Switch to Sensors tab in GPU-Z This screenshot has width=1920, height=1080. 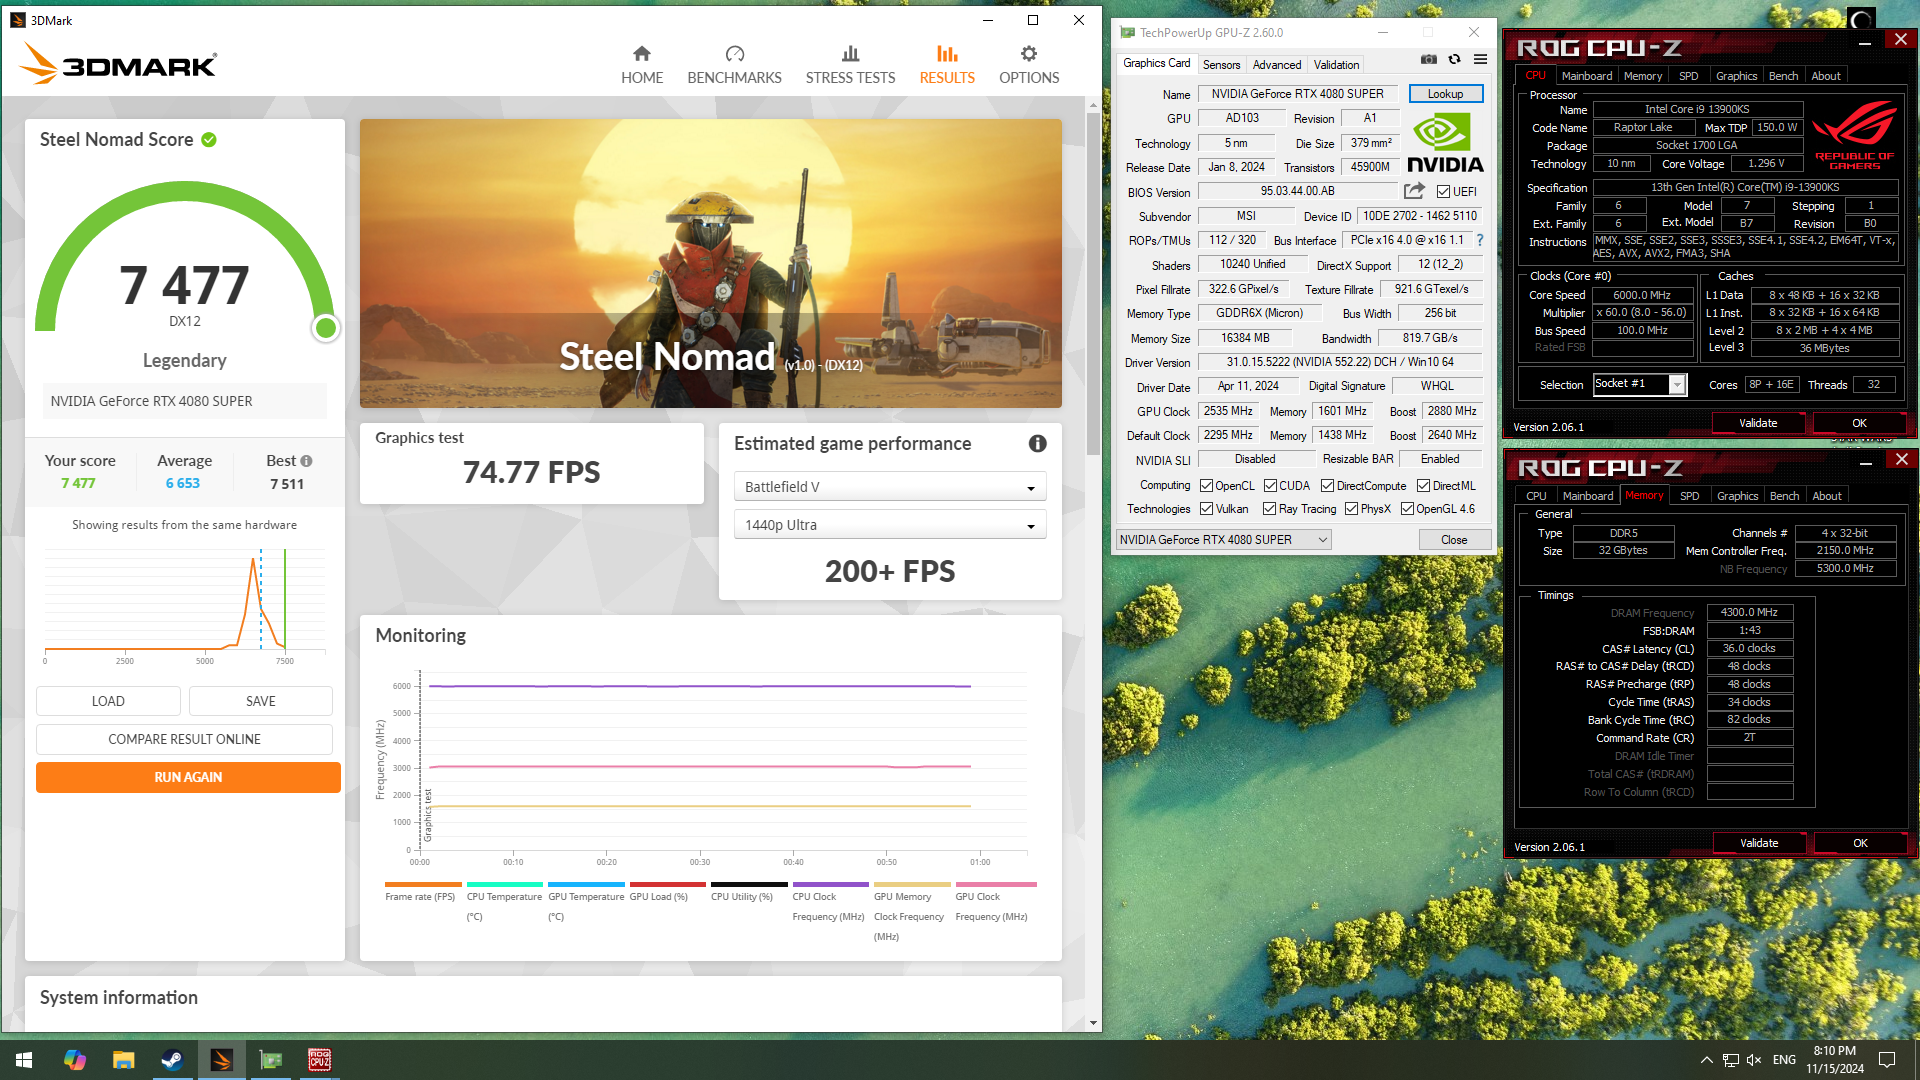(x=1221, y=65)
